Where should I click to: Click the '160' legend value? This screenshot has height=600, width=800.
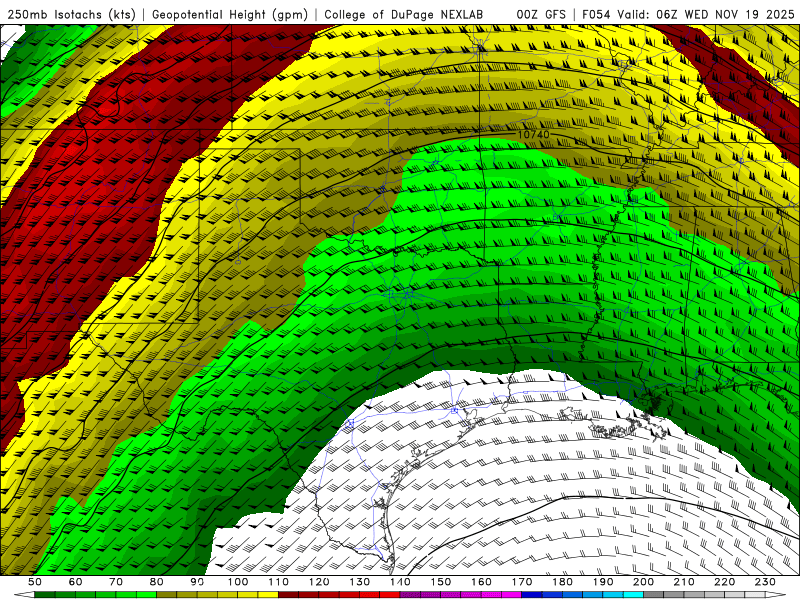pyautogui.click(x=481, y=582)
